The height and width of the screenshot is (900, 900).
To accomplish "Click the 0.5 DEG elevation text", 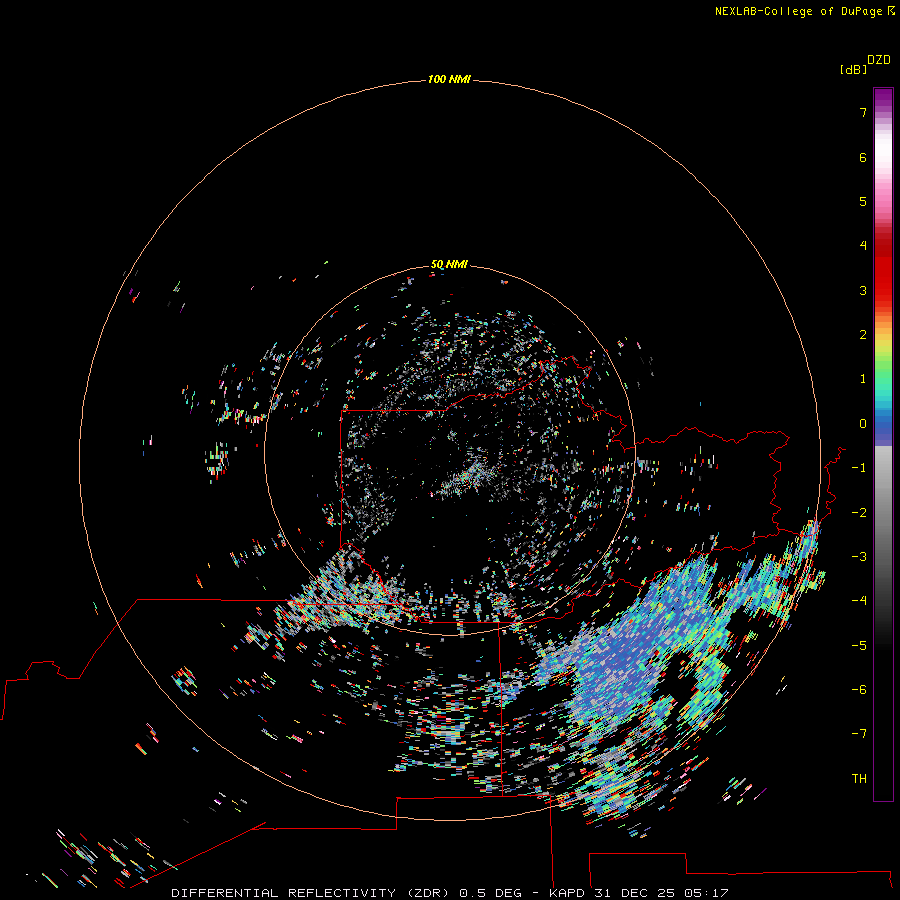I will point(491,893).
